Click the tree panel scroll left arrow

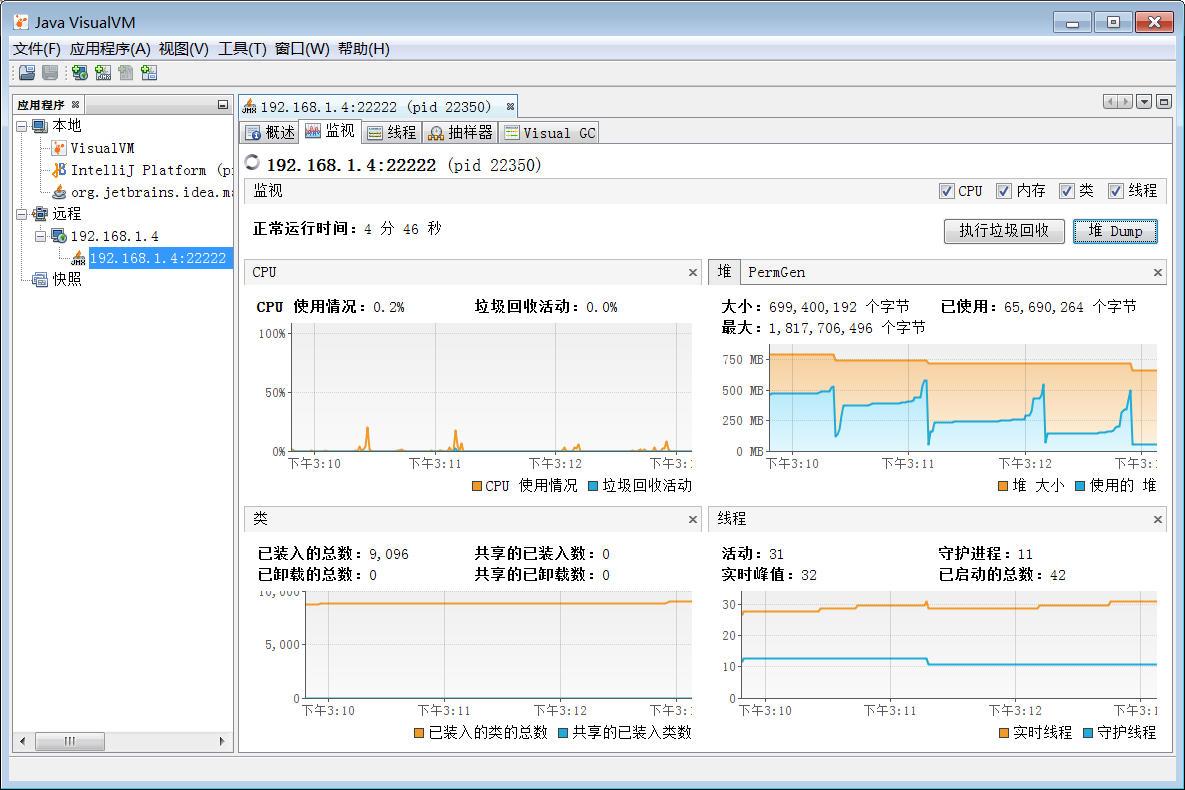(23, 742)
